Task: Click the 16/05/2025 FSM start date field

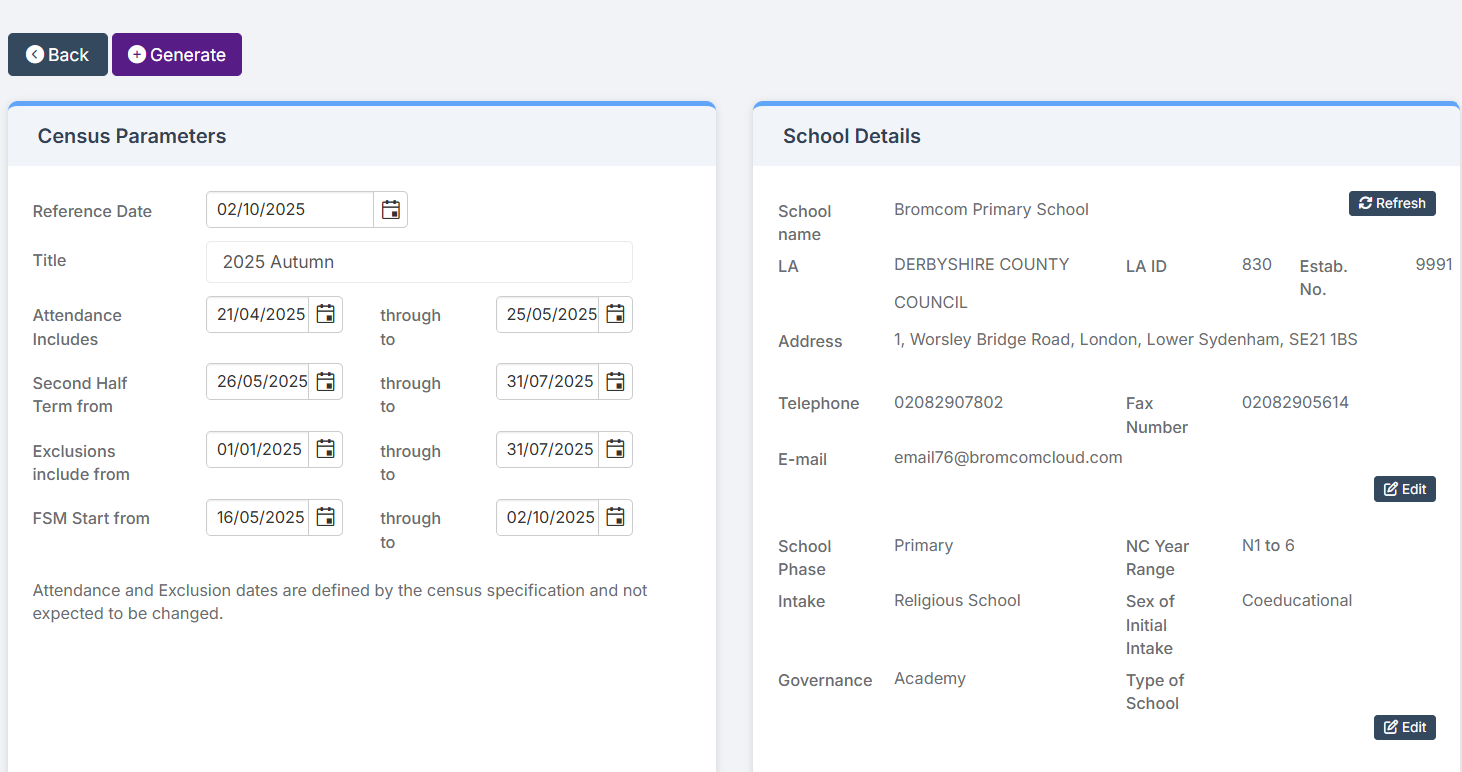Action: (260, 518)
